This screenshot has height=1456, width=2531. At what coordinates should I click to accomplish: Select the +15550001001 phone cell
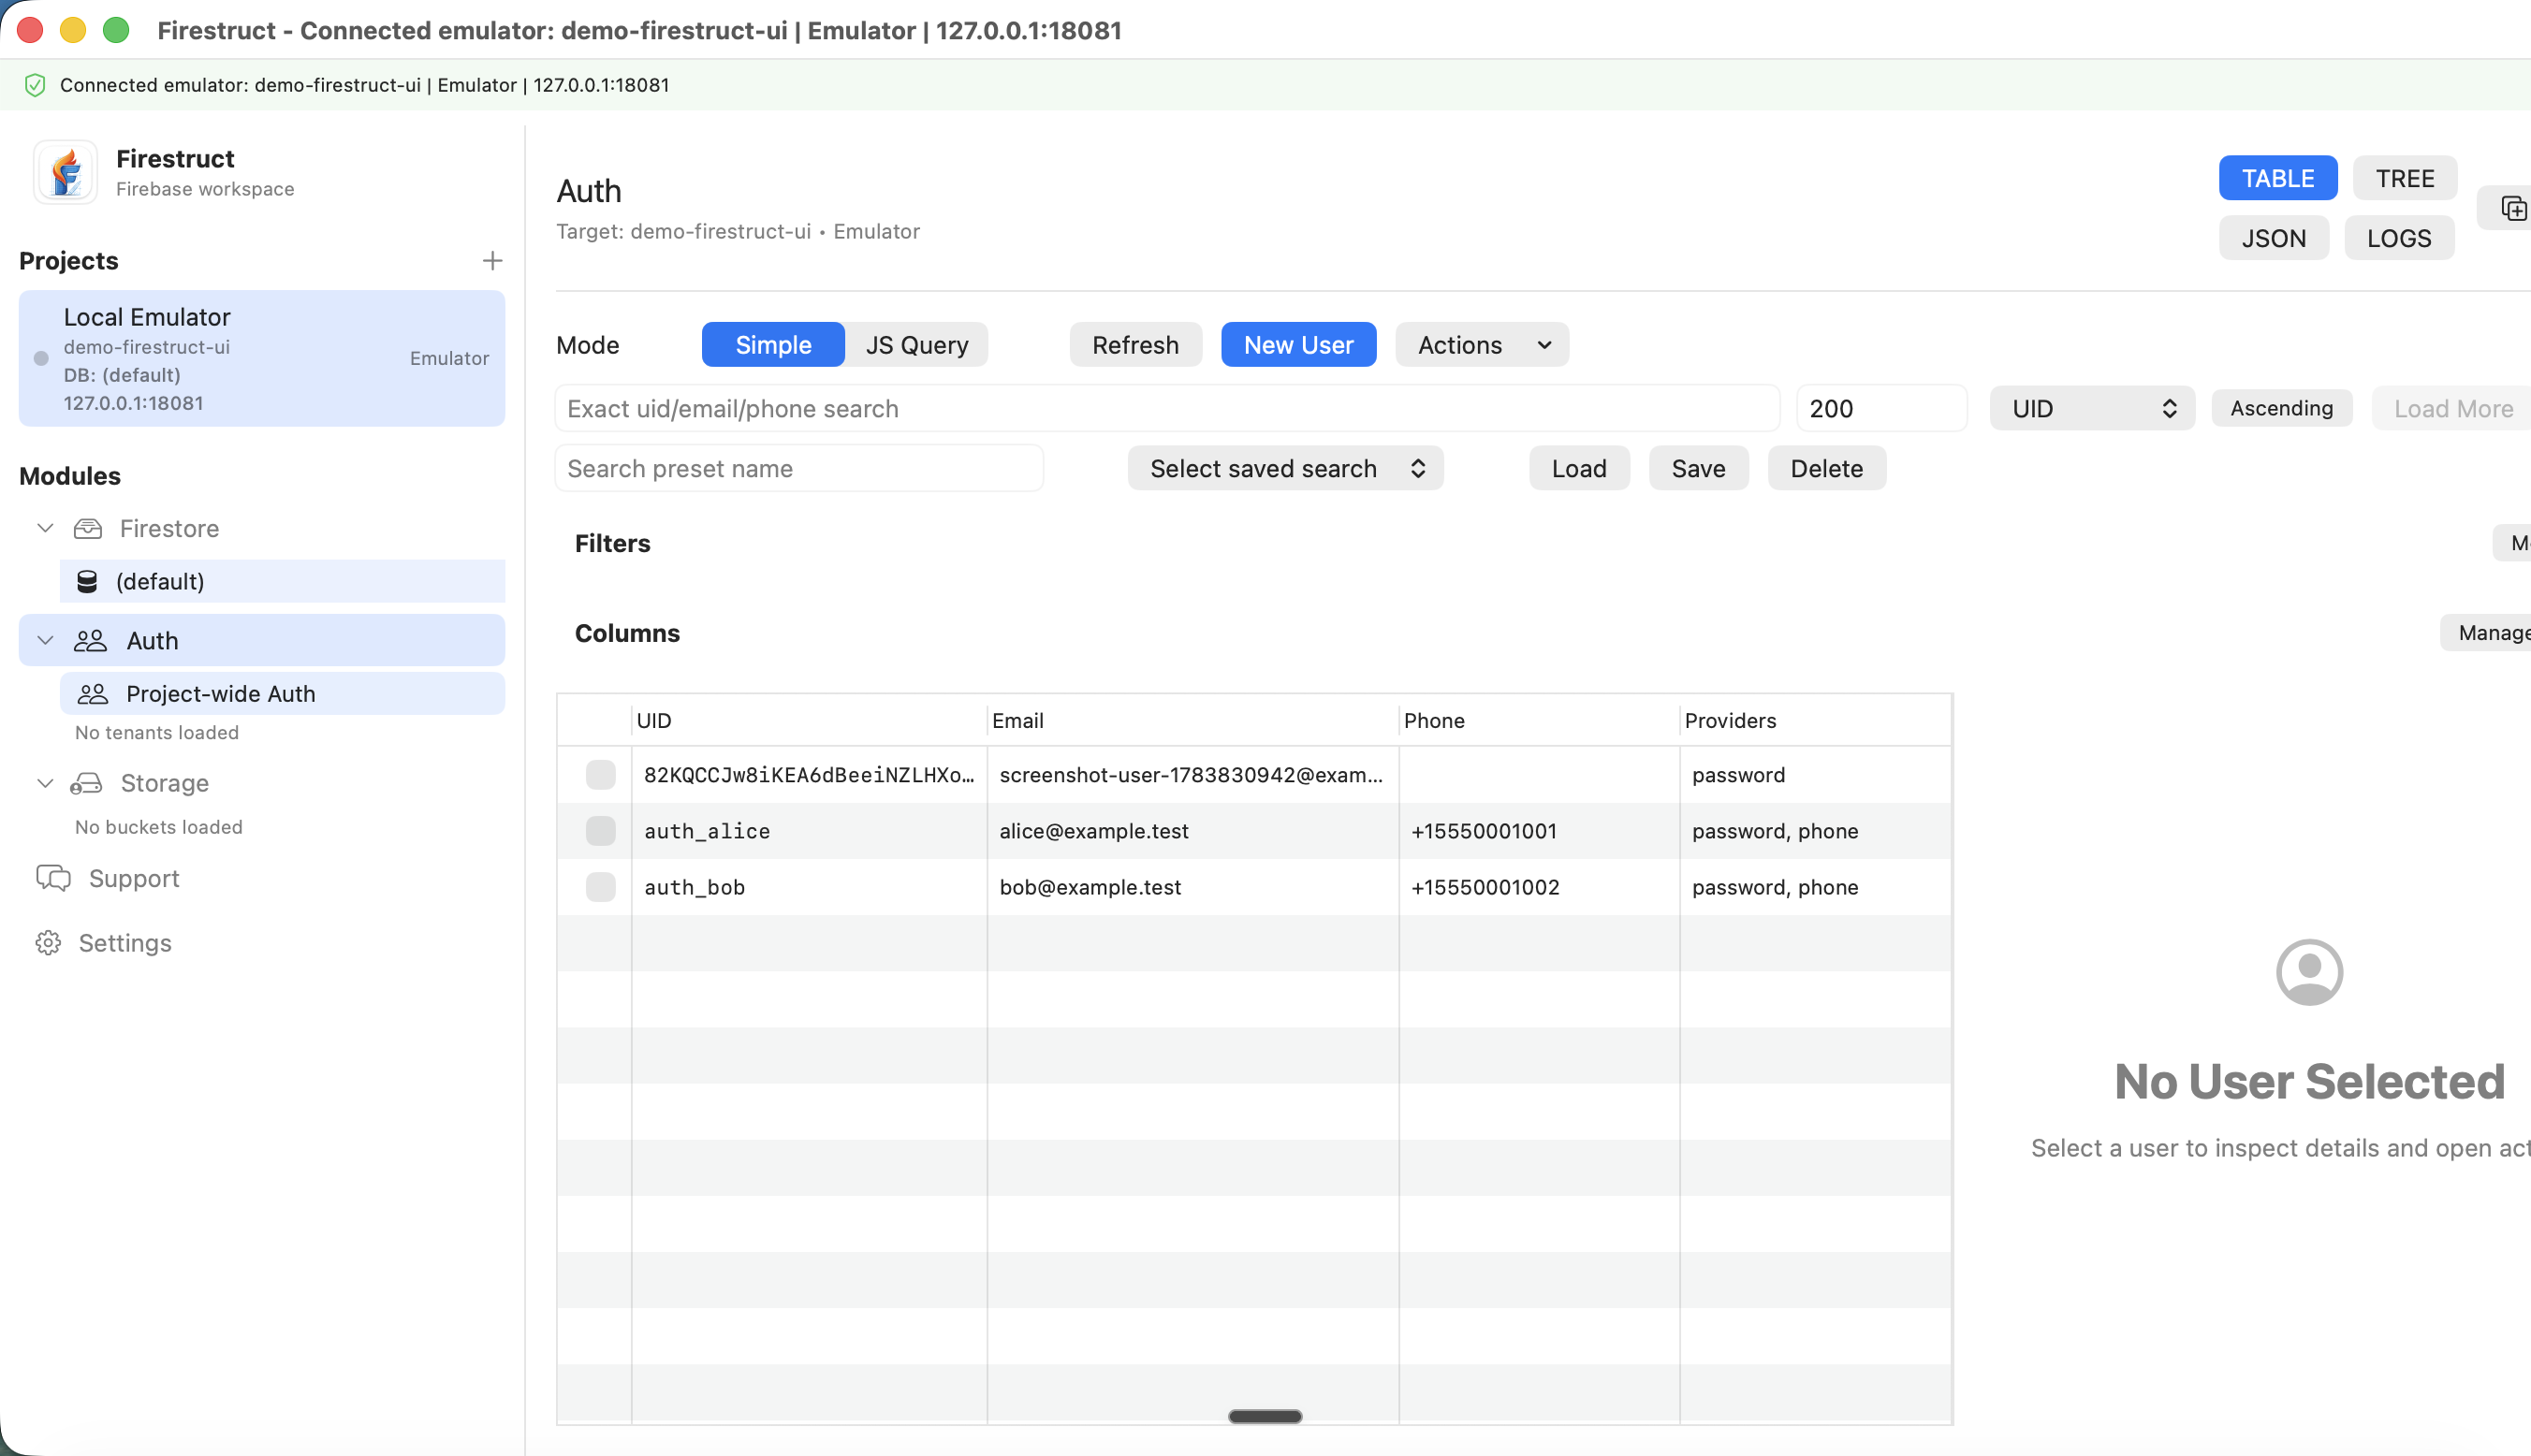[1538, 831]
